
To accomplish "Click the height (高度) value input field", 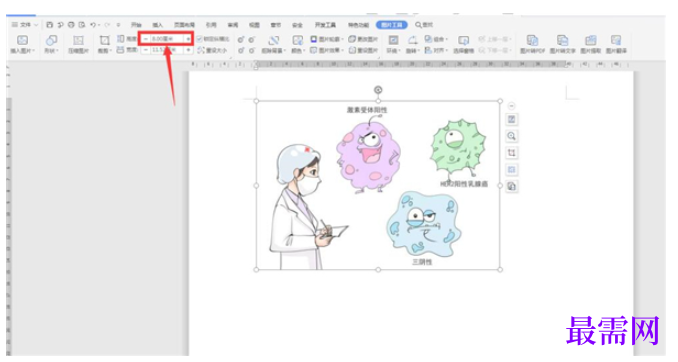I will 167,39.
